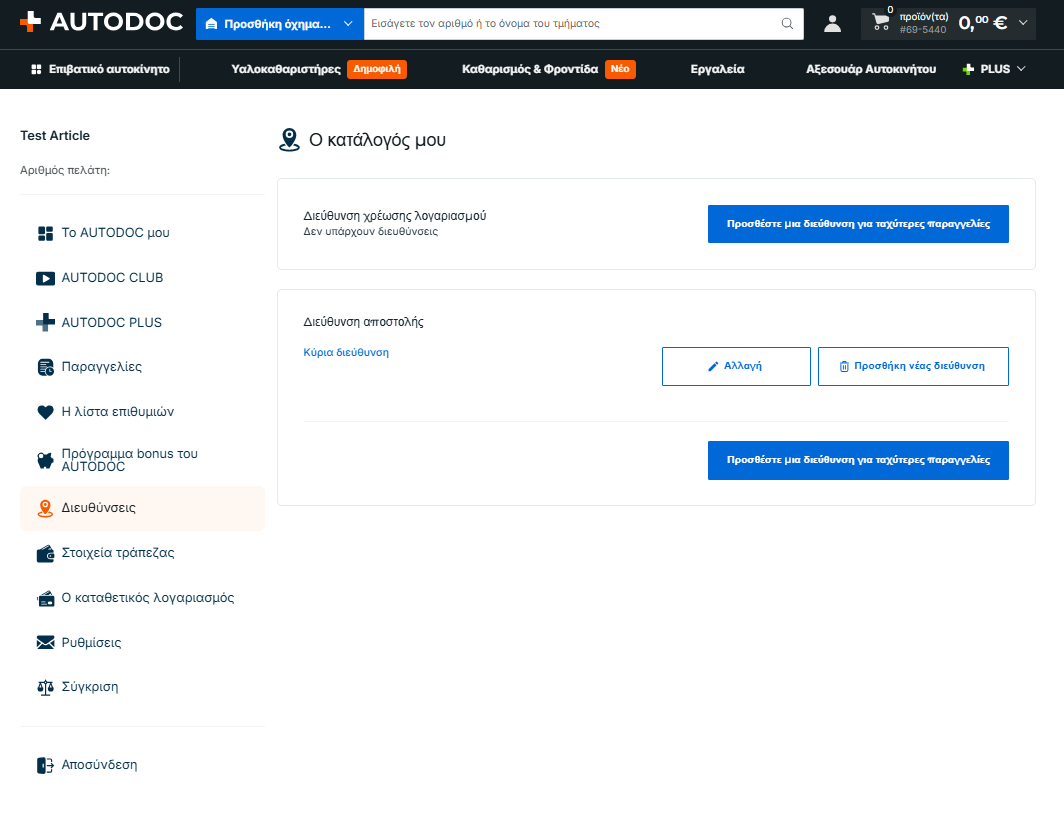Image resolution: width=1064 pixels, height=822 pixels.
Task: Click Προσθήκη νέας διεύθυνση button
Action: pyautogui.click(x=913, y=367)
